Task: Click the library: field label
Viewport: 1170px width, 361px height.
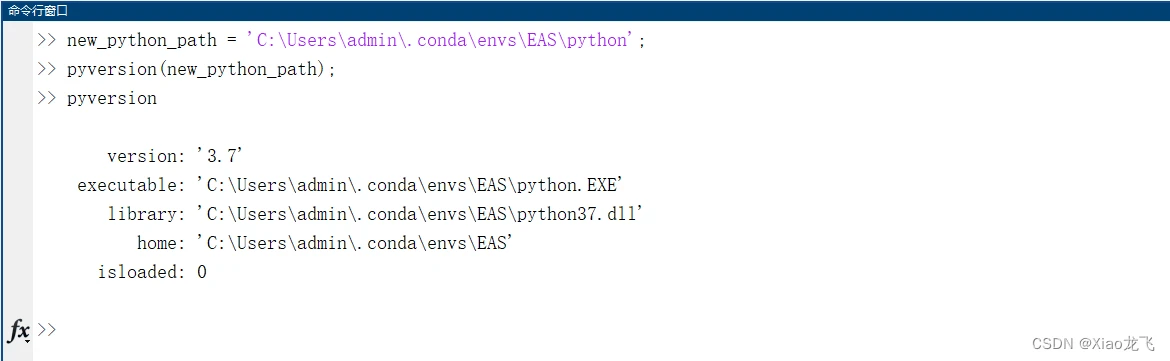Action: (x=146, y=214)
